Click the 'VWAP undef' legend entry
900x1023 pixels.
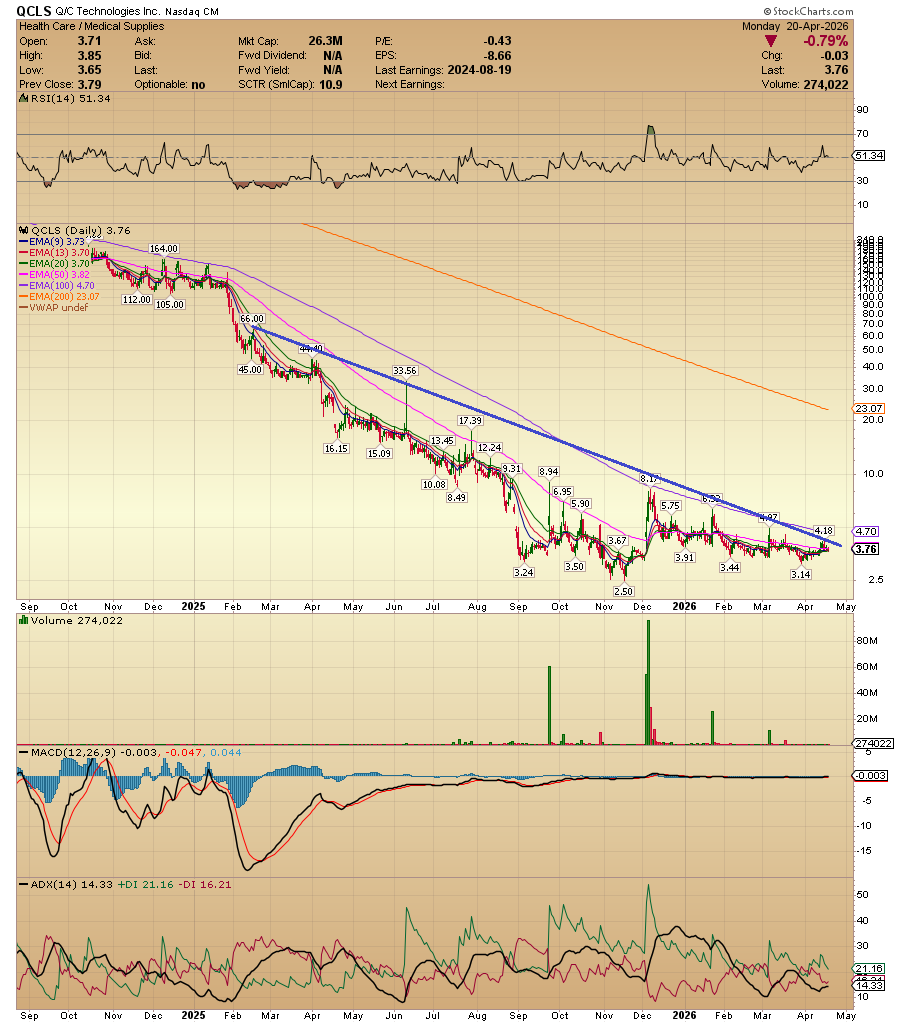[x=54, y=307]
